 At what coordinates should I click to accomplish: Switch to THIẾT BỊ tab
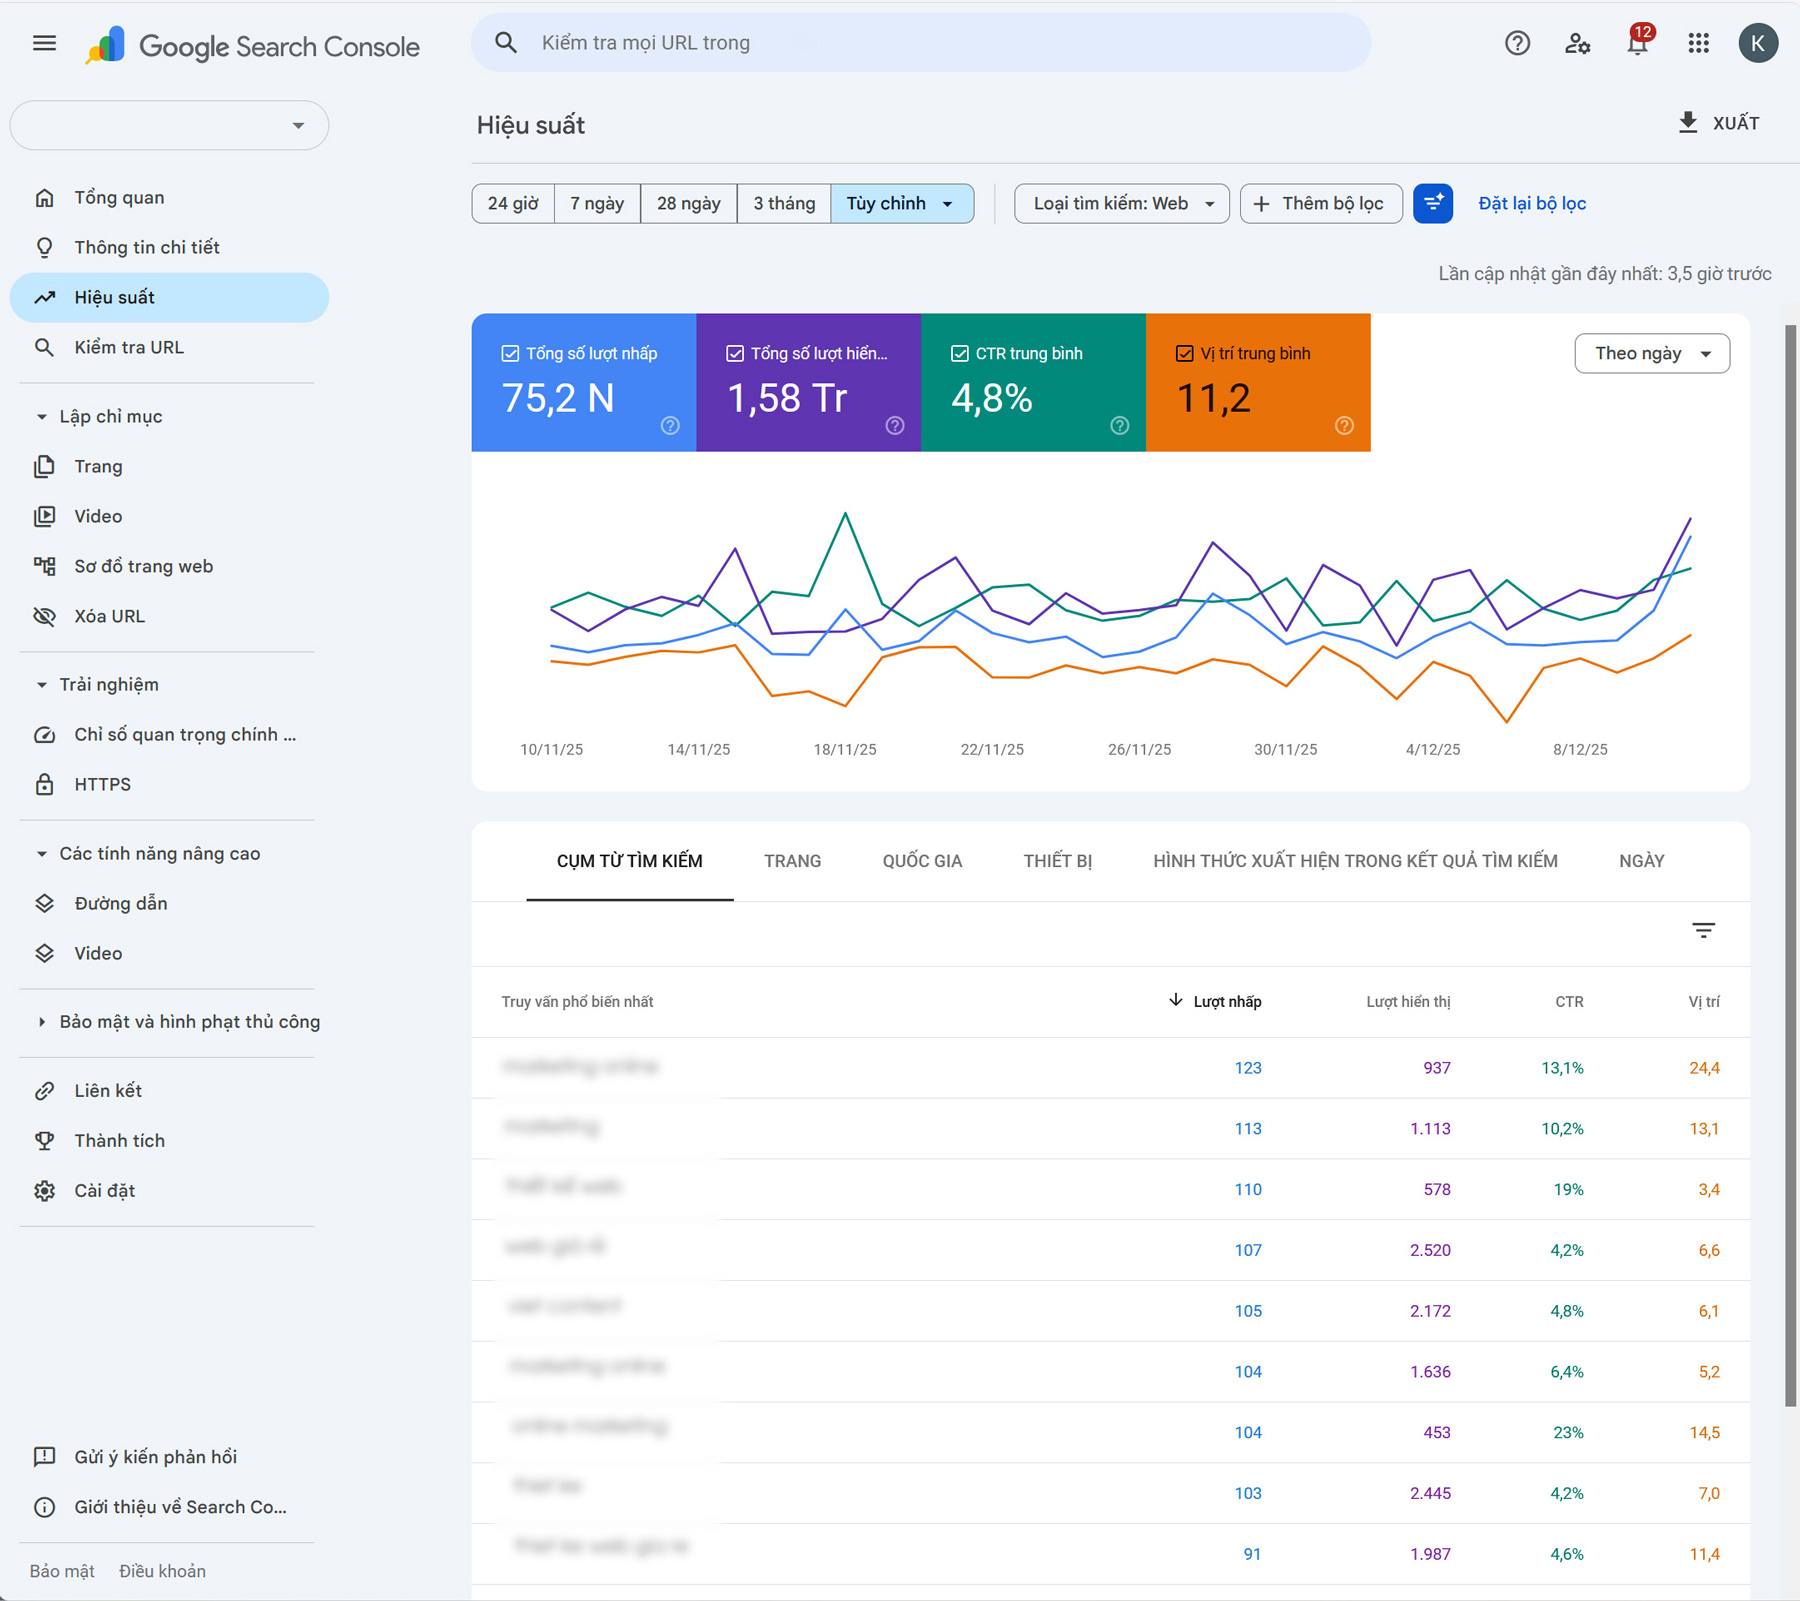[x=1058, y=861]
